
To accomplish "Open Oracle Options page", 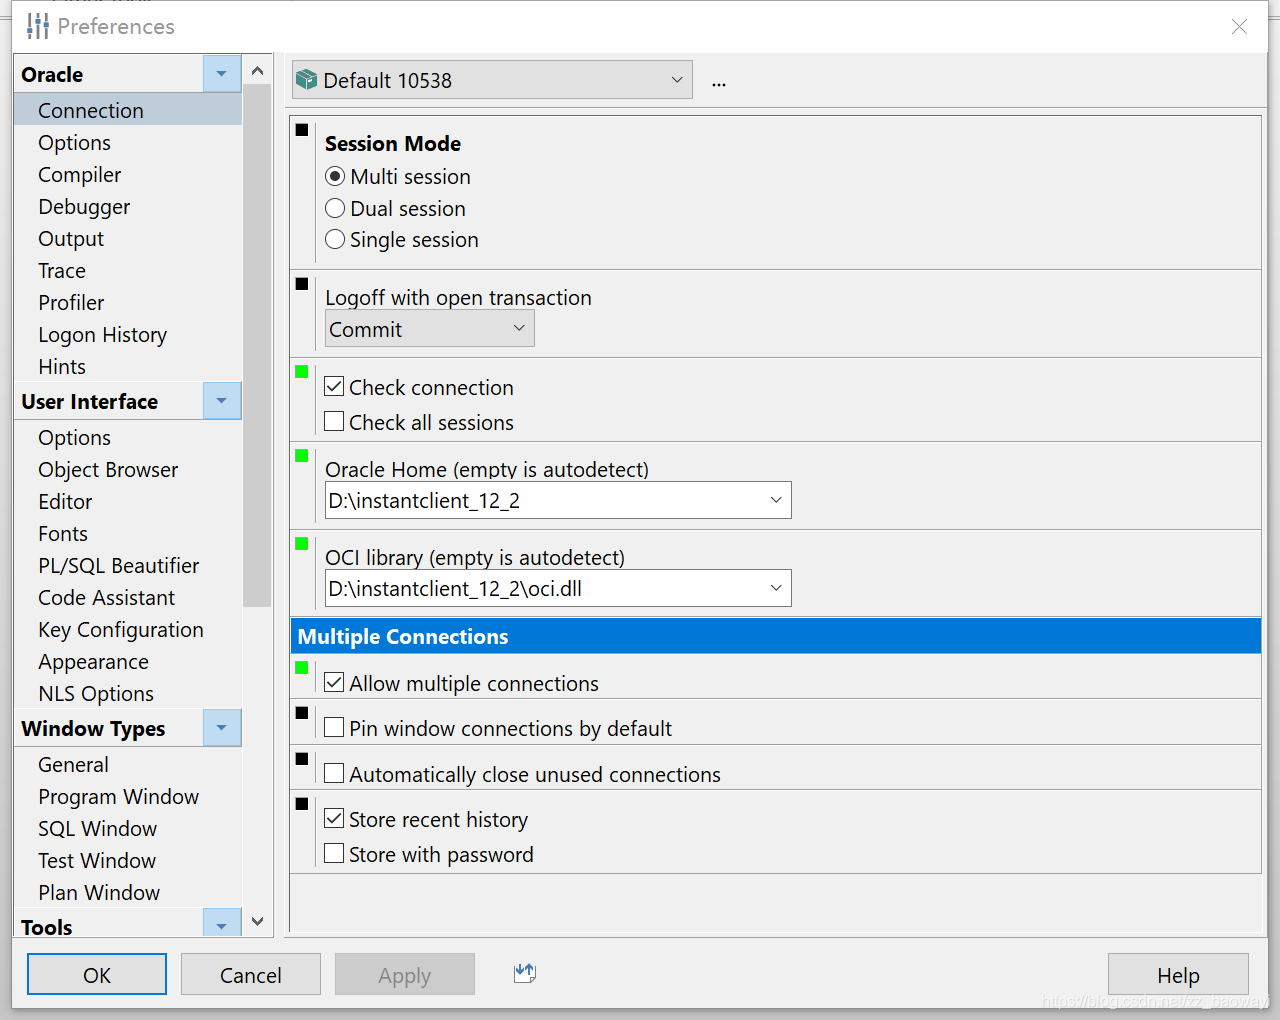I will coord(75,142).
